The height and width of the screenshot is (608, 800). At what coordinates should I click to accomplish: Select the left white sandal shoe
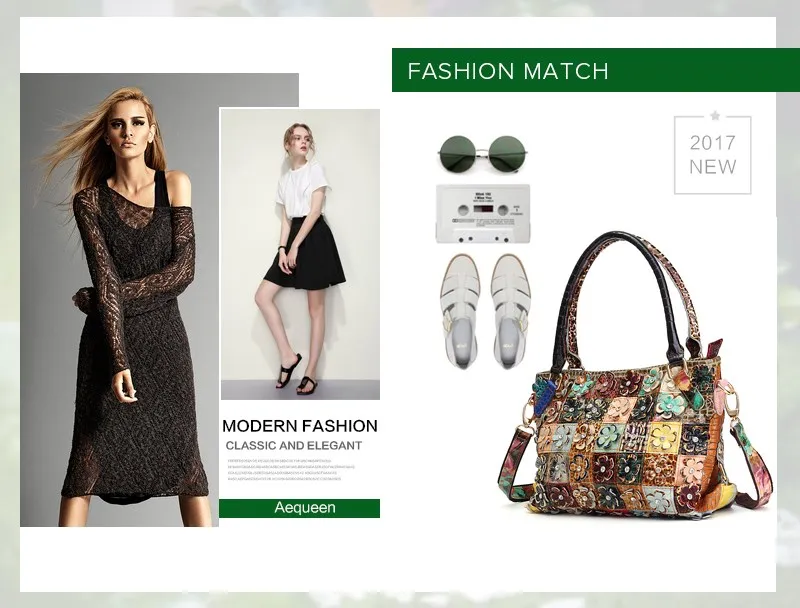coord(460,311)
